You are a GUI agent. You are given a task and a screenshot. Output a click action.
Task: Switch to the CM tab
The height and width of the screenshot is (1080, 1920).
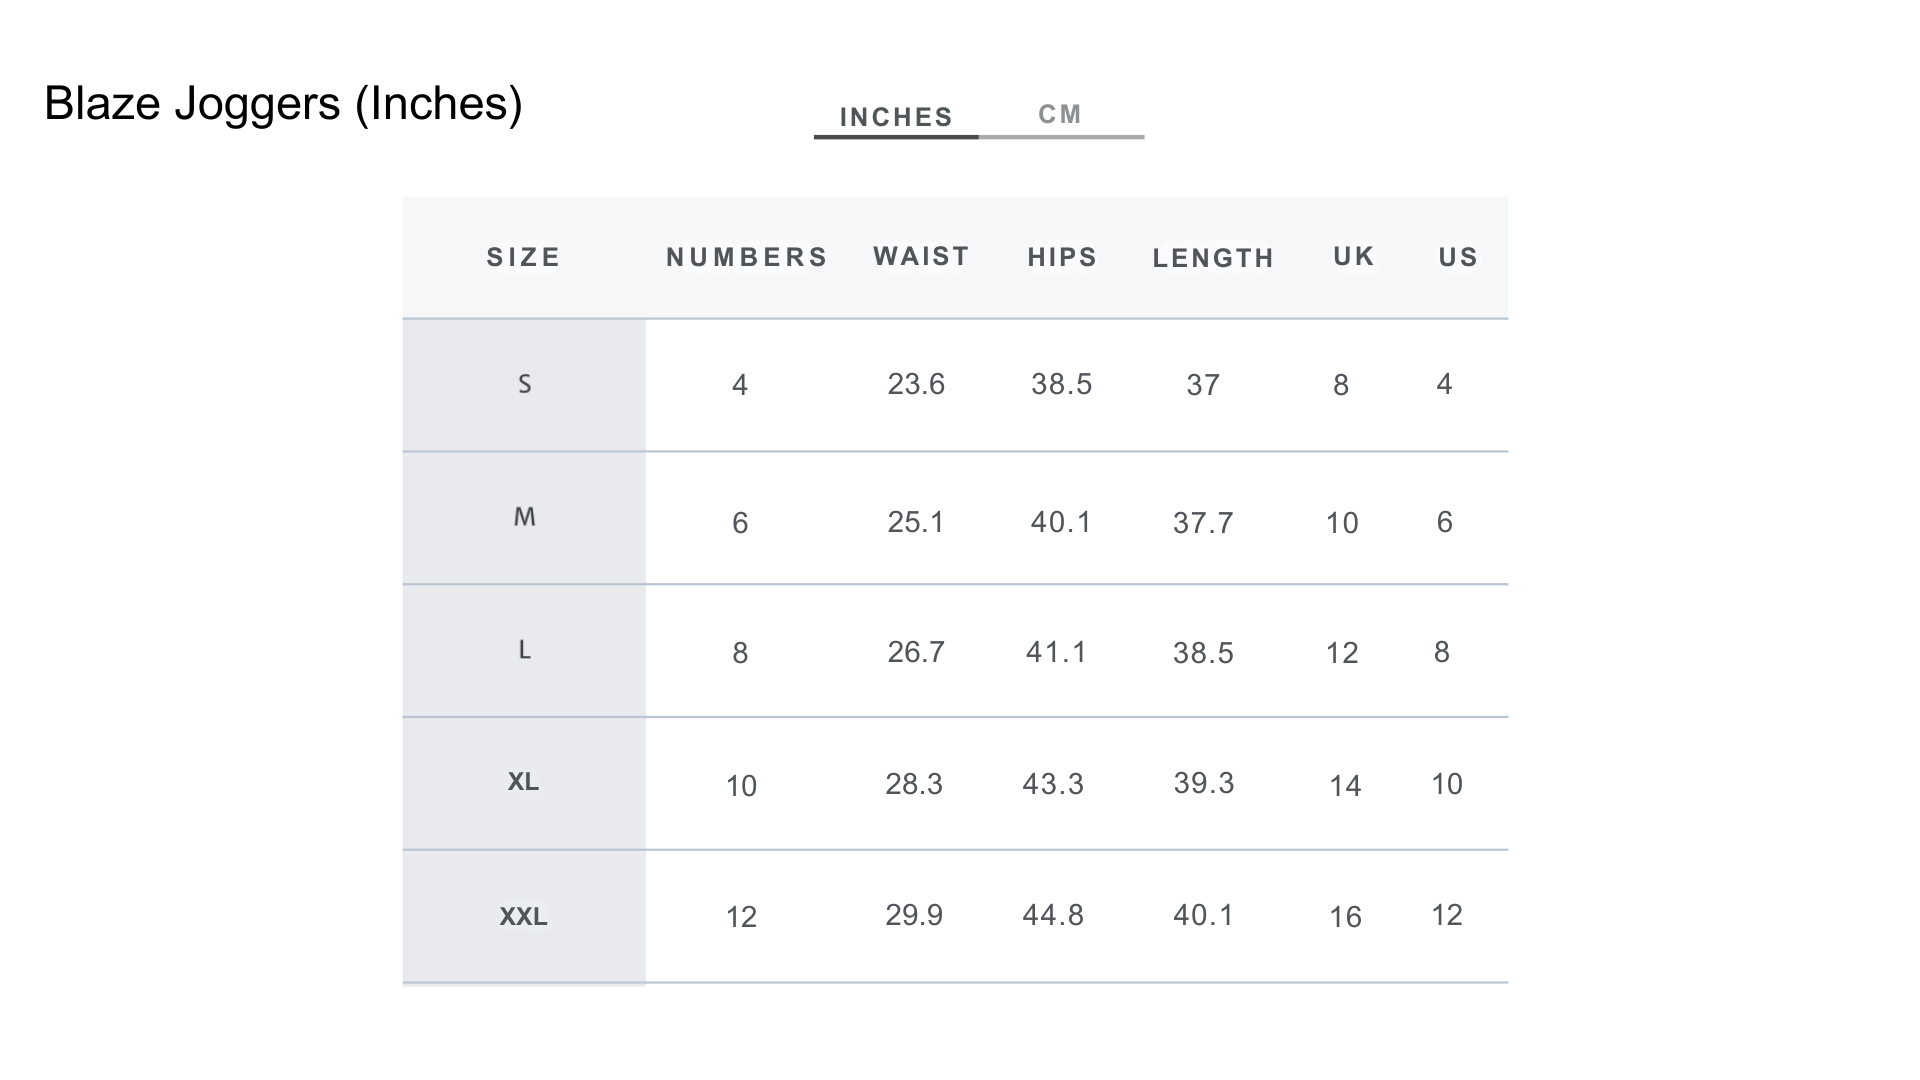point(1060,115)
